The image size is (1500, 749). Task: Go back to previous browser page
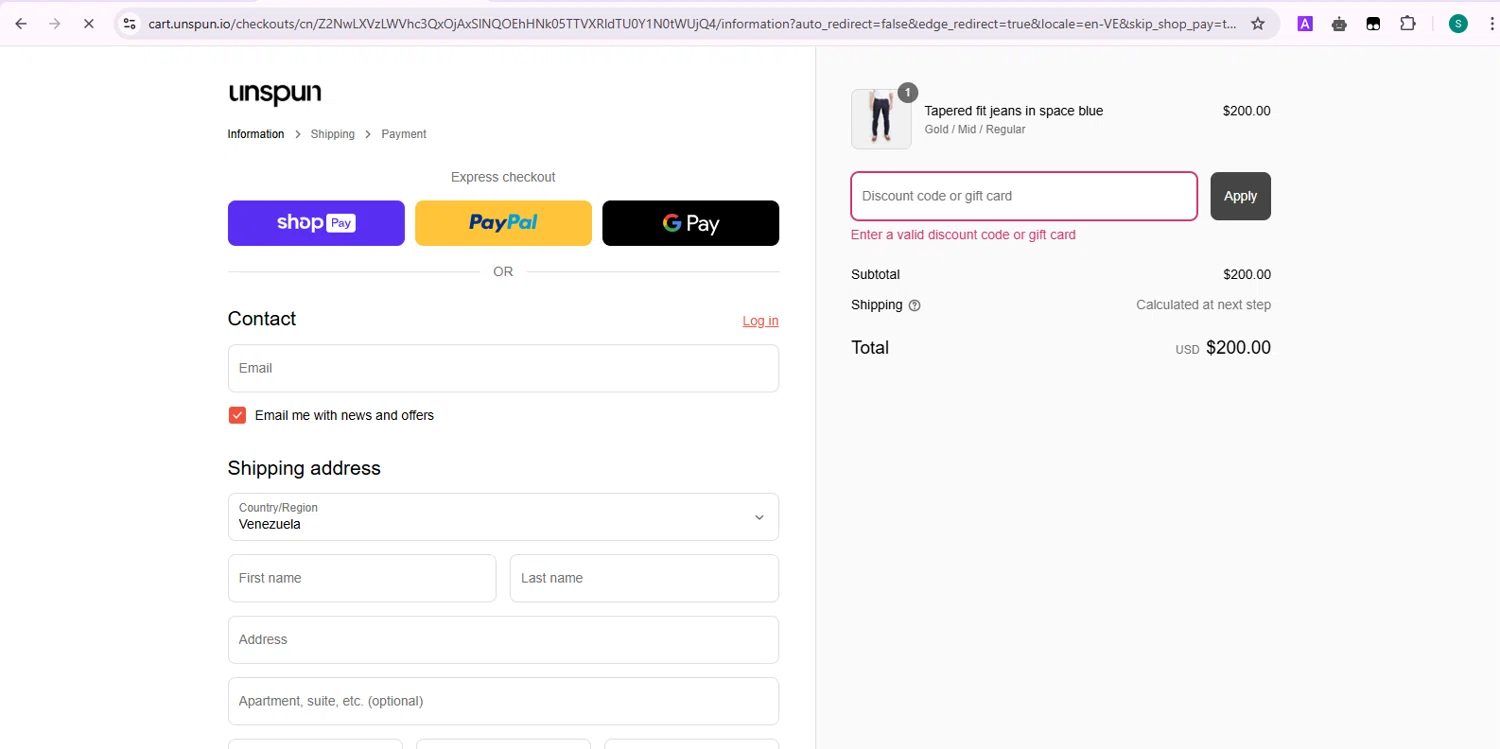tap(21, 24)
